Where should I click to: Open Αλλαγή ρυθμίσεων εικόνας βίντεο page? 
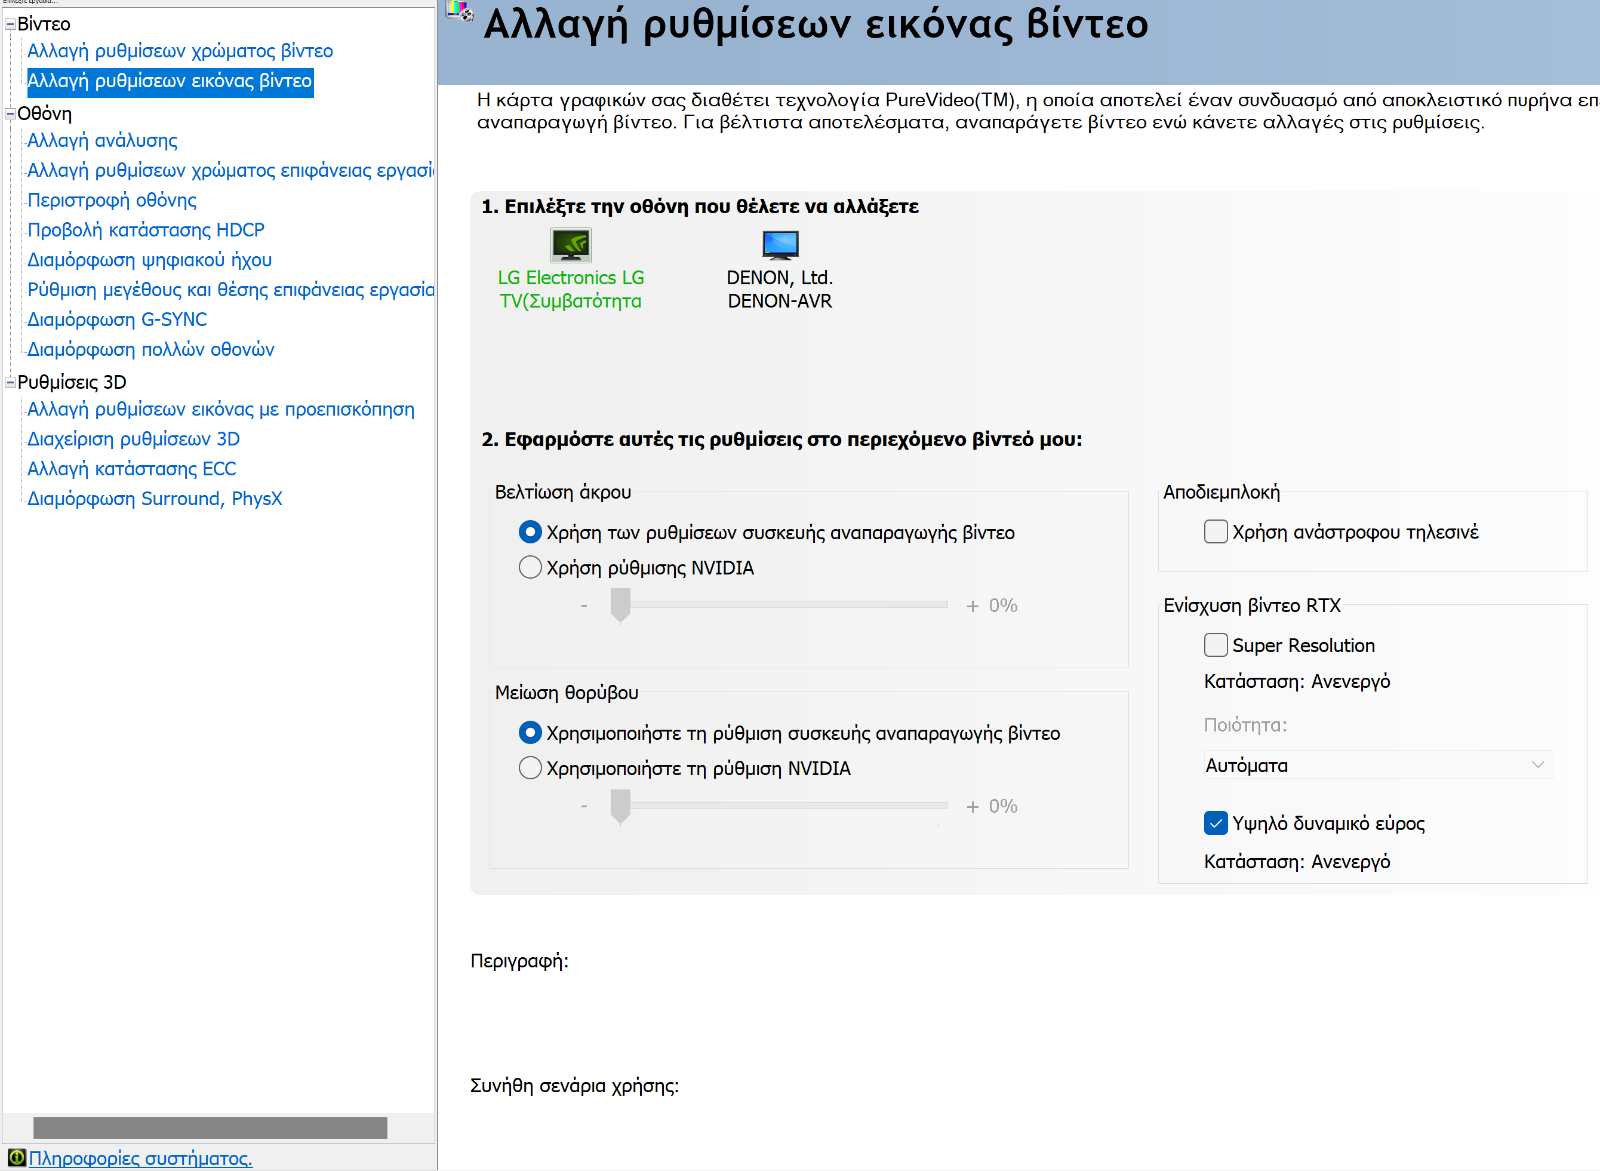170,81
